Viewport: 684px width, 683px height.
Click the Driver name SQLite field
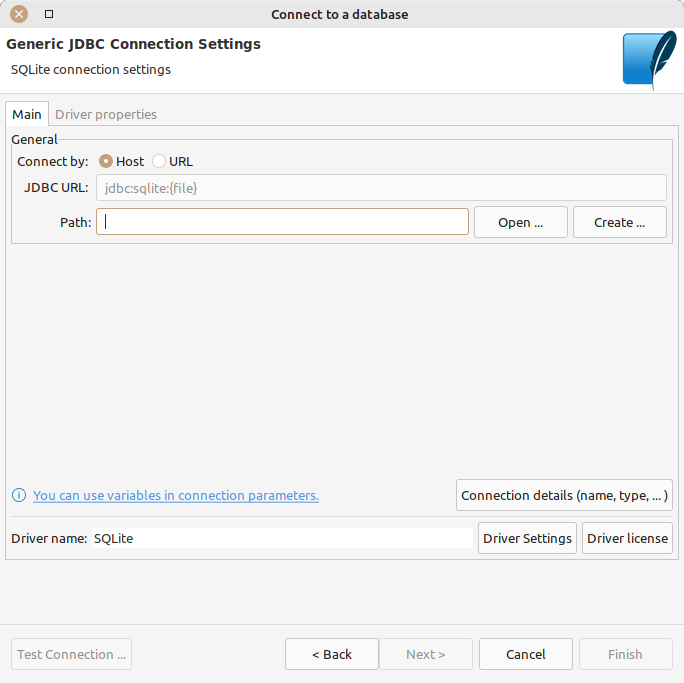pyautogui.click(x=282, y=538)
